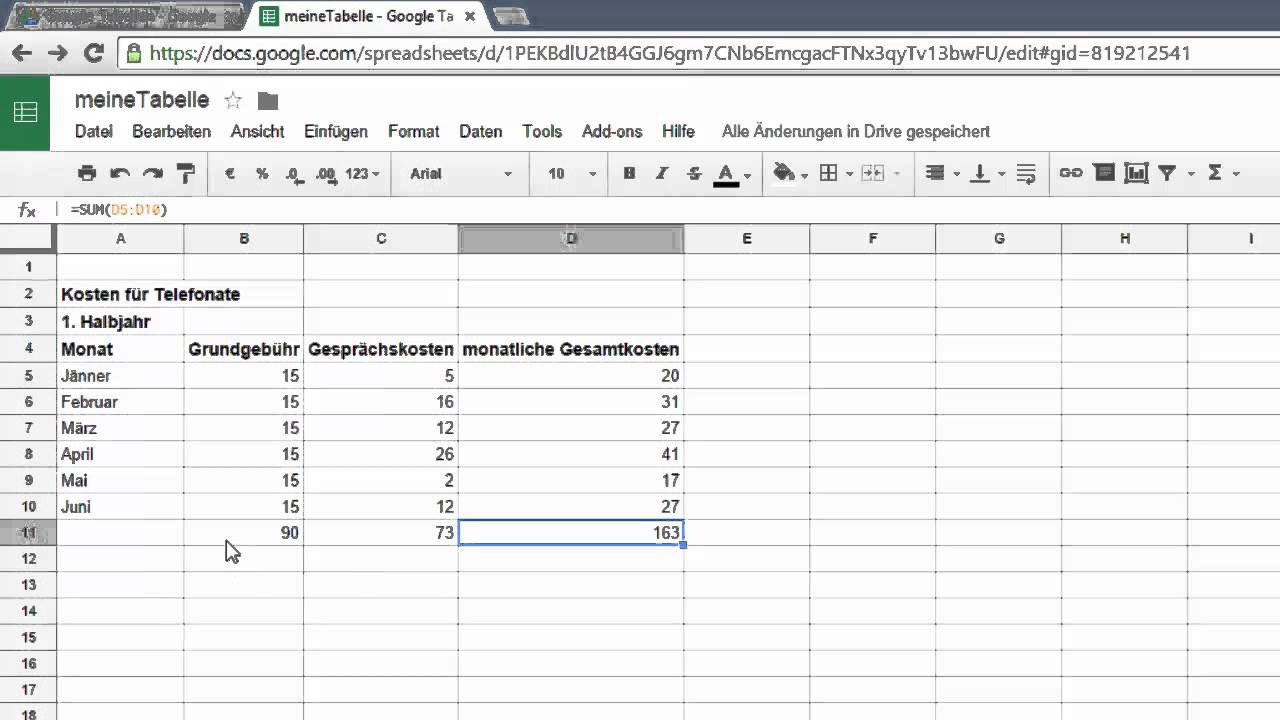Open the Einfügen menu
The width and height of the screenshot is (1280, 720).
(336, 131)
